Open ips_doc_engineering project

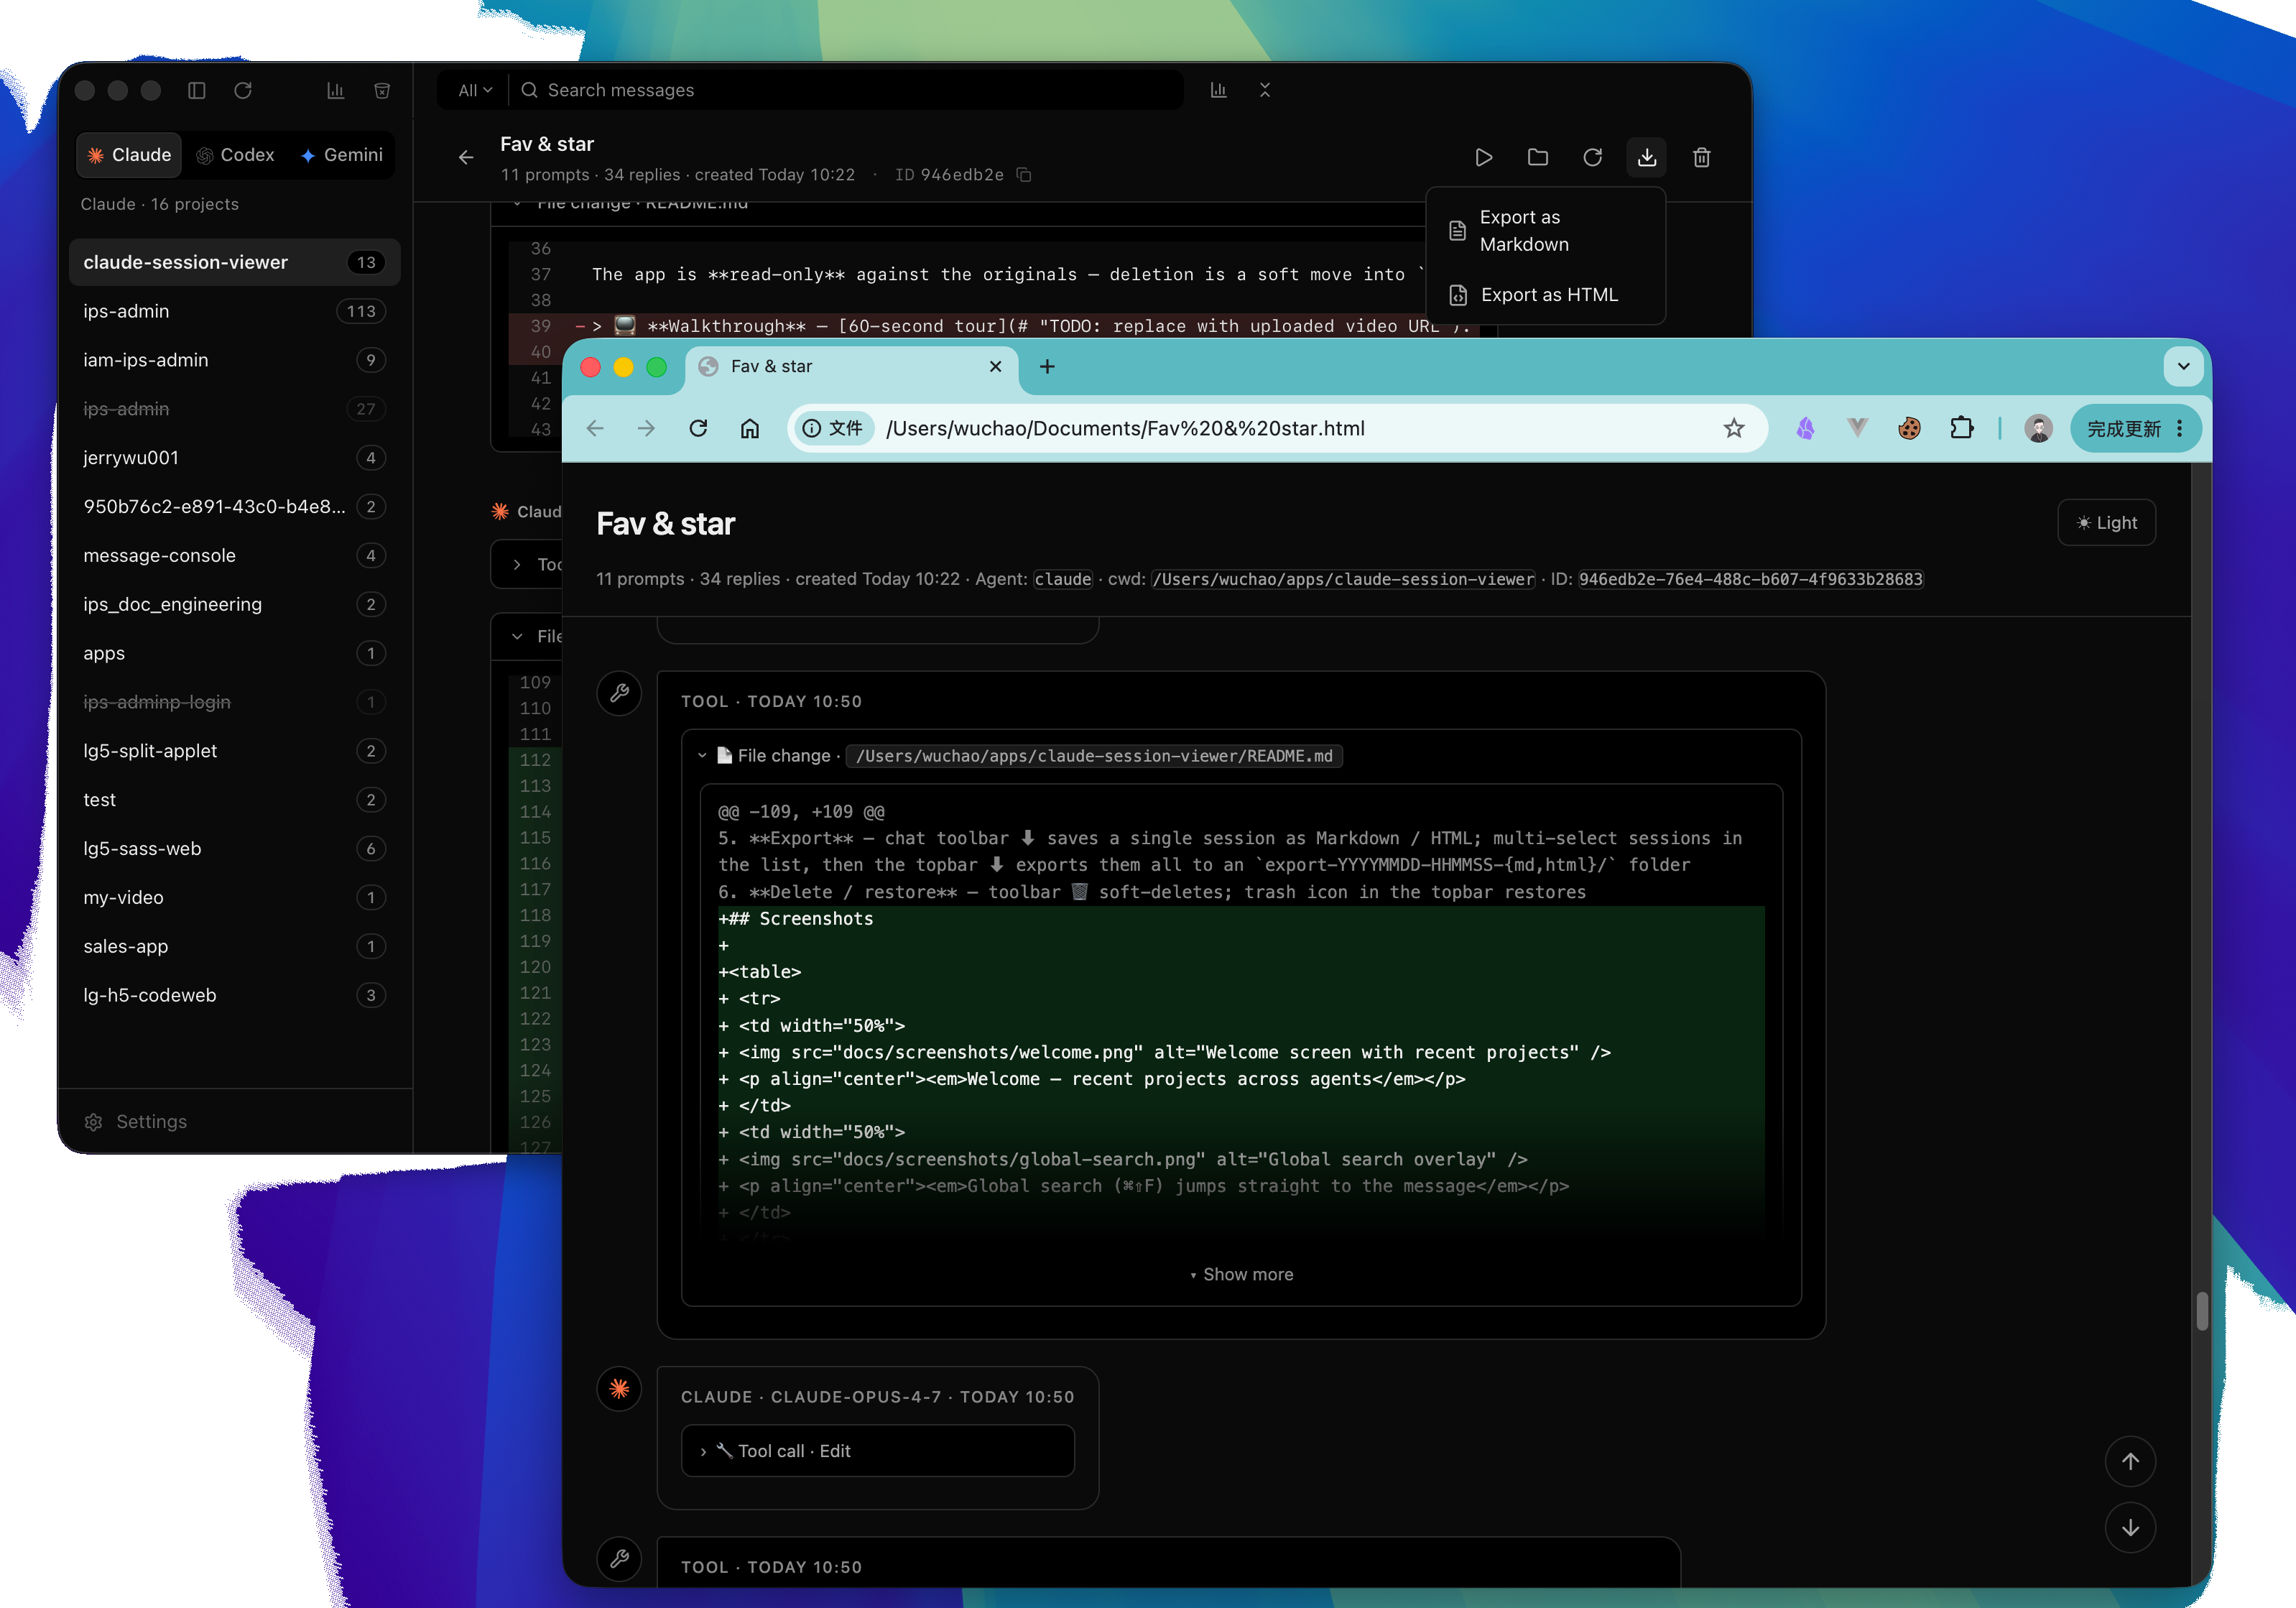[235, 604]
